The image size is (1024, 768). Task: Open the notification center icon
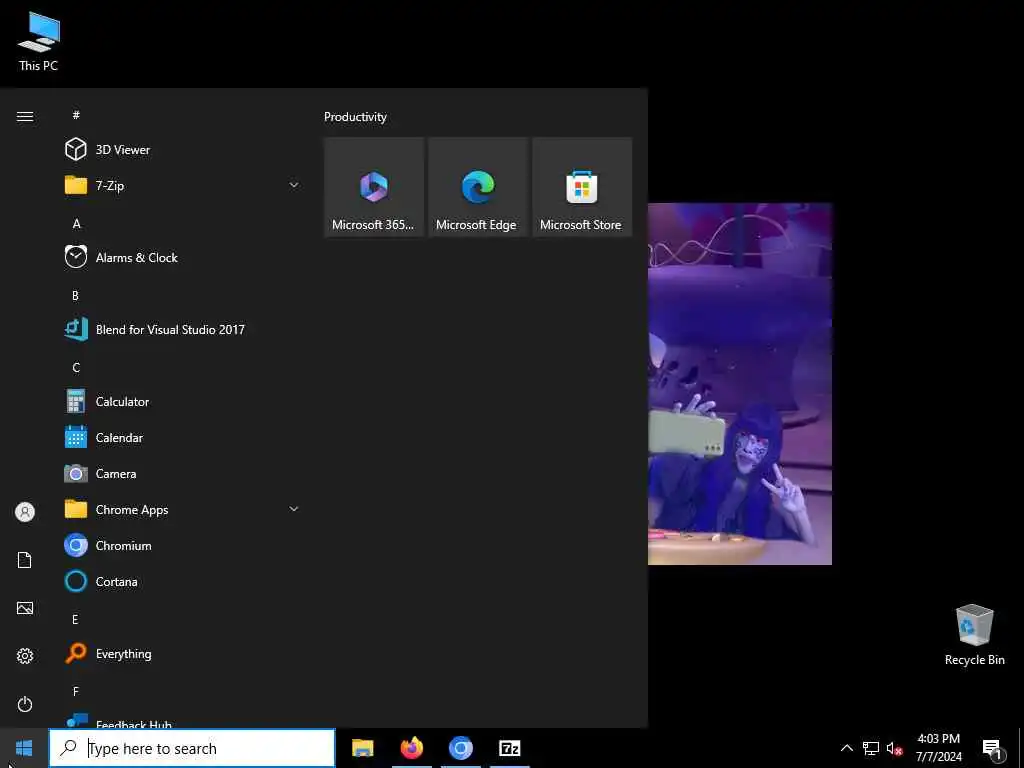(x=993, y=749)
